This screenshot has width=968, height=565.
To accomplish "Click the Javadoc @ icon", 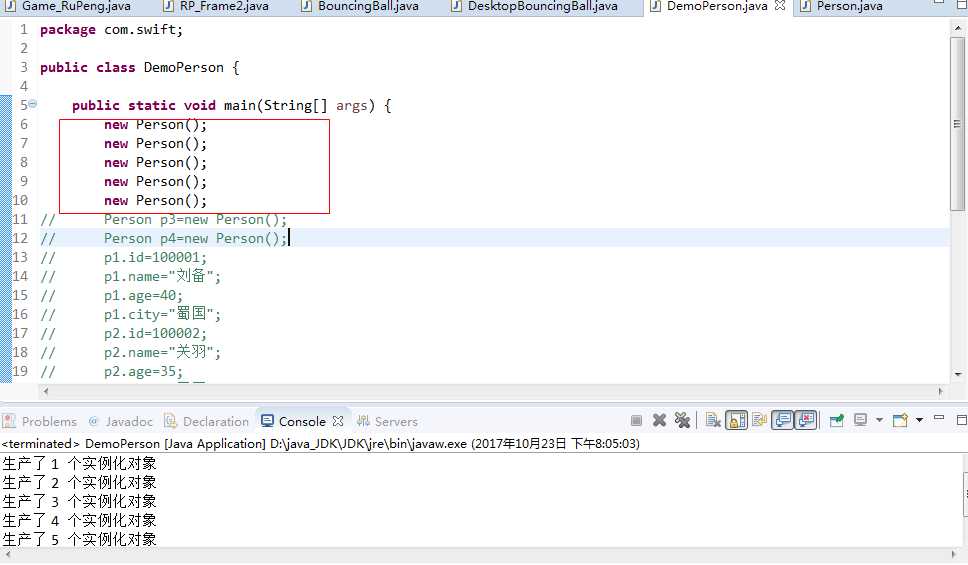I will pos(94,421).
